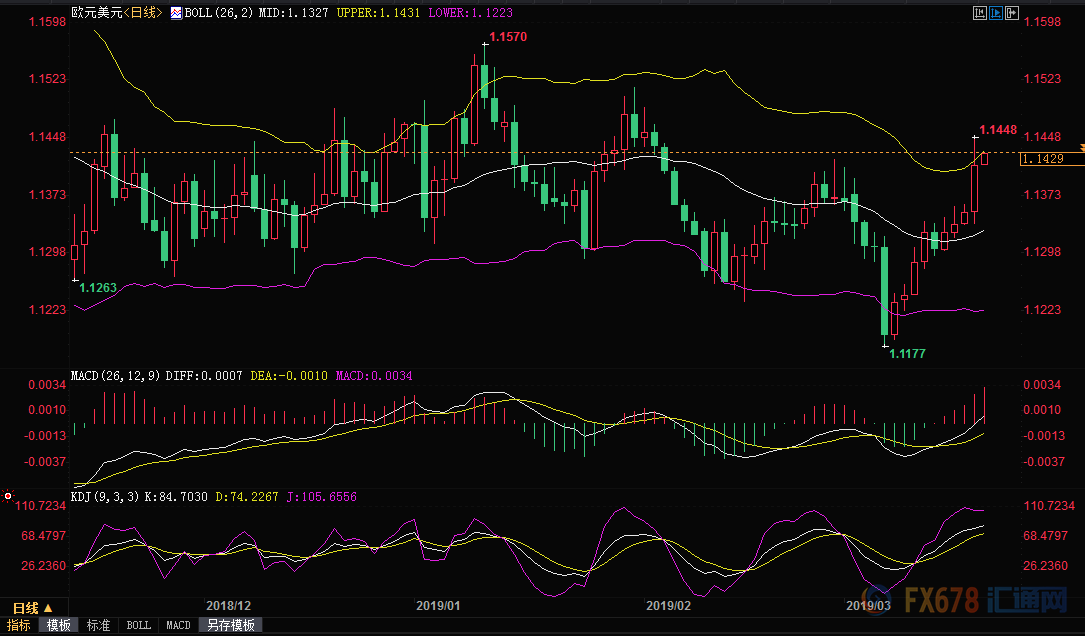Click the blue highlighted axis play icon
The width and height of the screenshot is (1085, 636).
pos(996,12)
